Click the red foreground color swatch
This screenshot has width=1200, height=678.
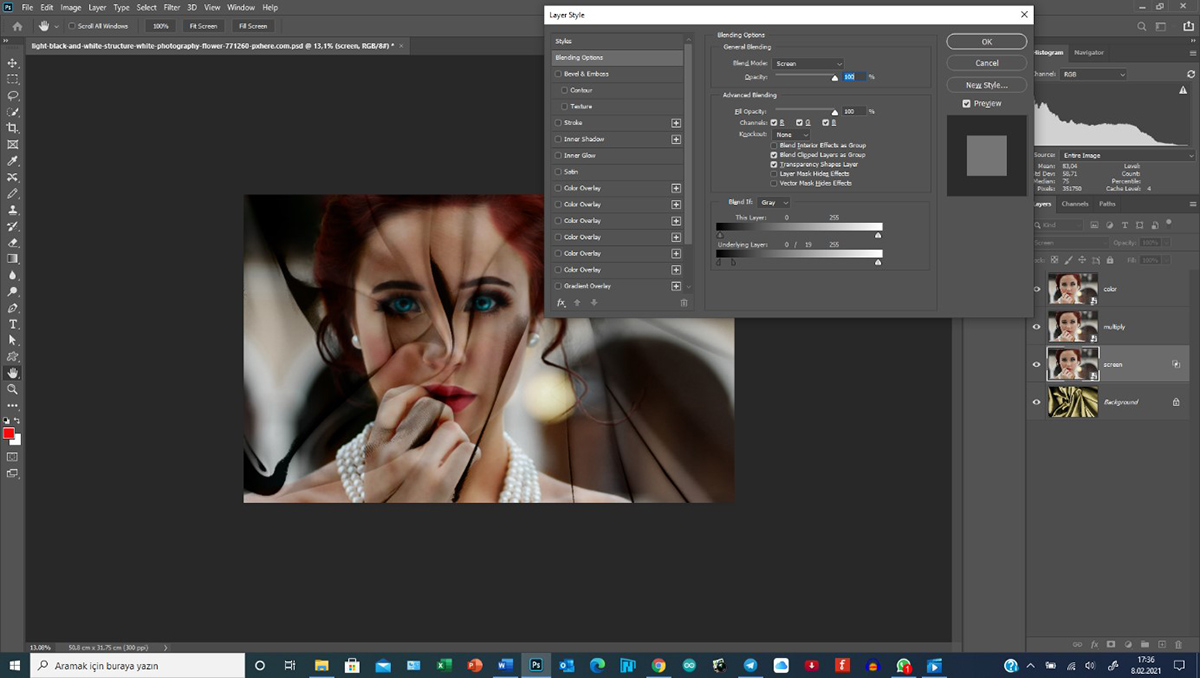[x=9, y=433]
